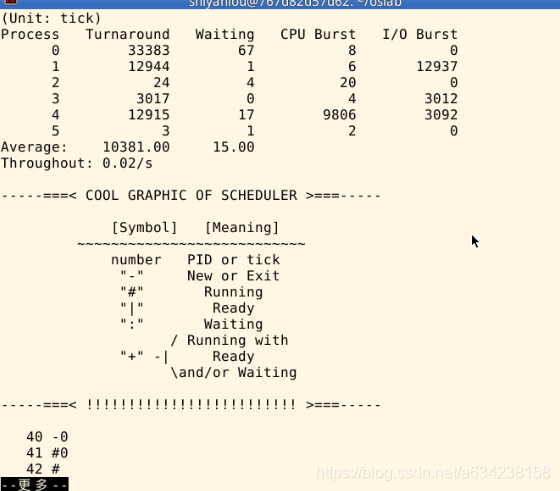560x491 pixels.
Task: Click the "#" legend symbol
Action: 132,292
